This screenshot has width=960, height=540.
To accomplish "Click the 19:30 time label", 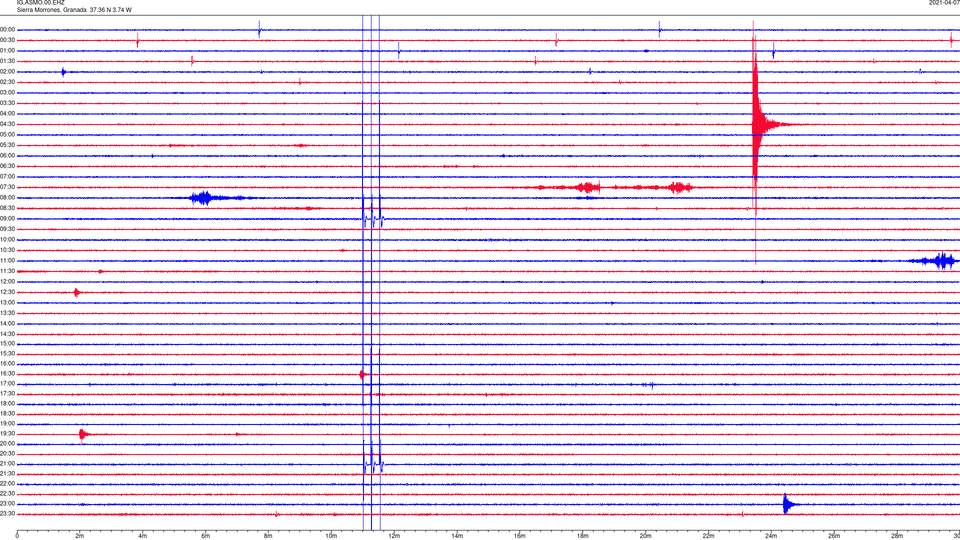I will tap(8, 434).
